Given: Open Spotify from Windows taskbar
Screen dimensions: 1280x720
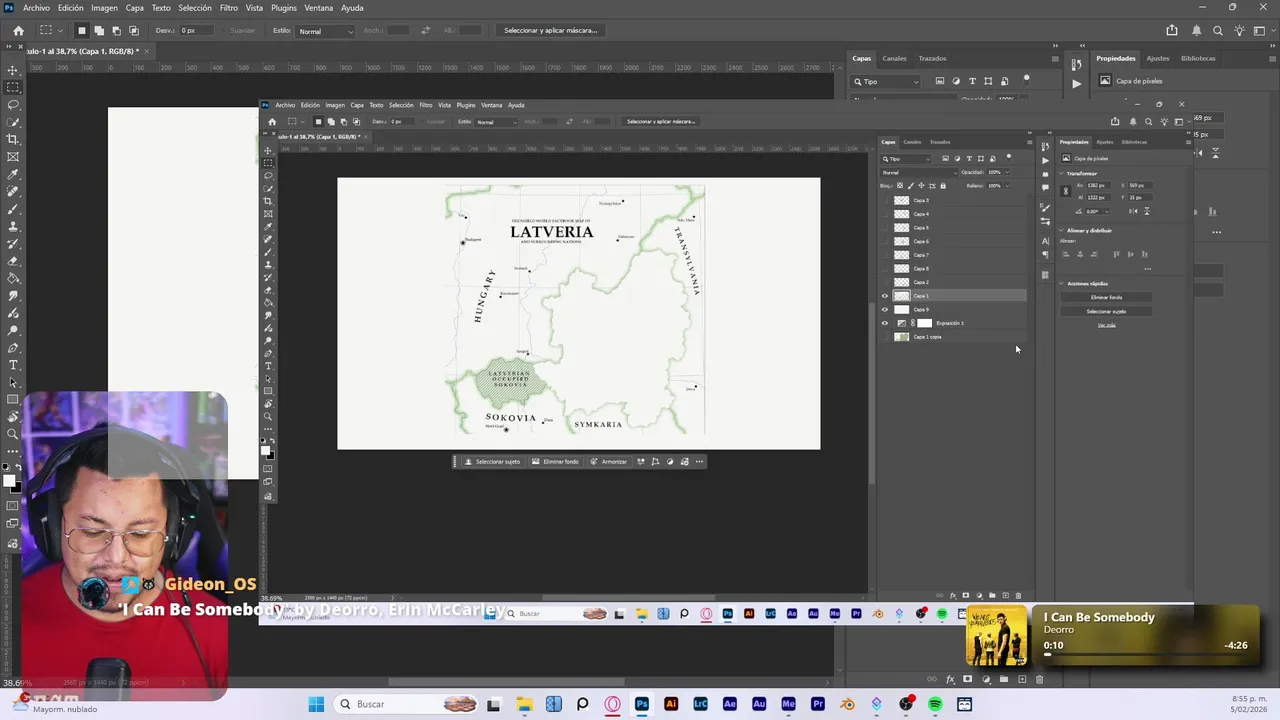Looking at the screenshot, I should pos(935,704).
